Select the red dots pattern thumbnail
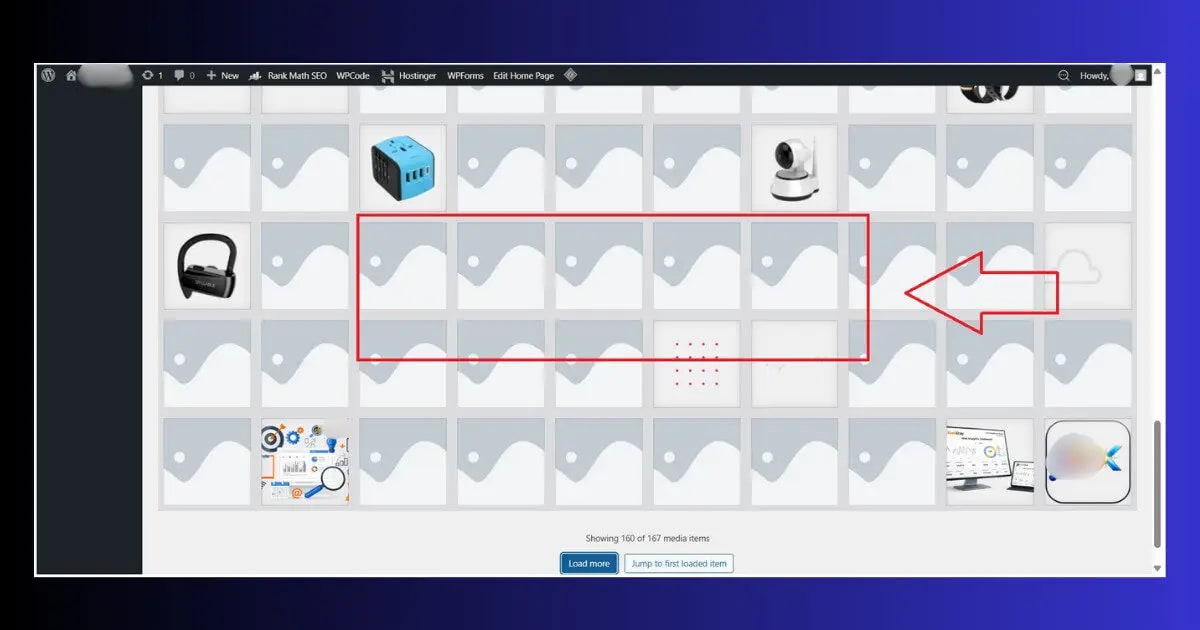Viewport: 1200px width, 630px height. [697, 363]
